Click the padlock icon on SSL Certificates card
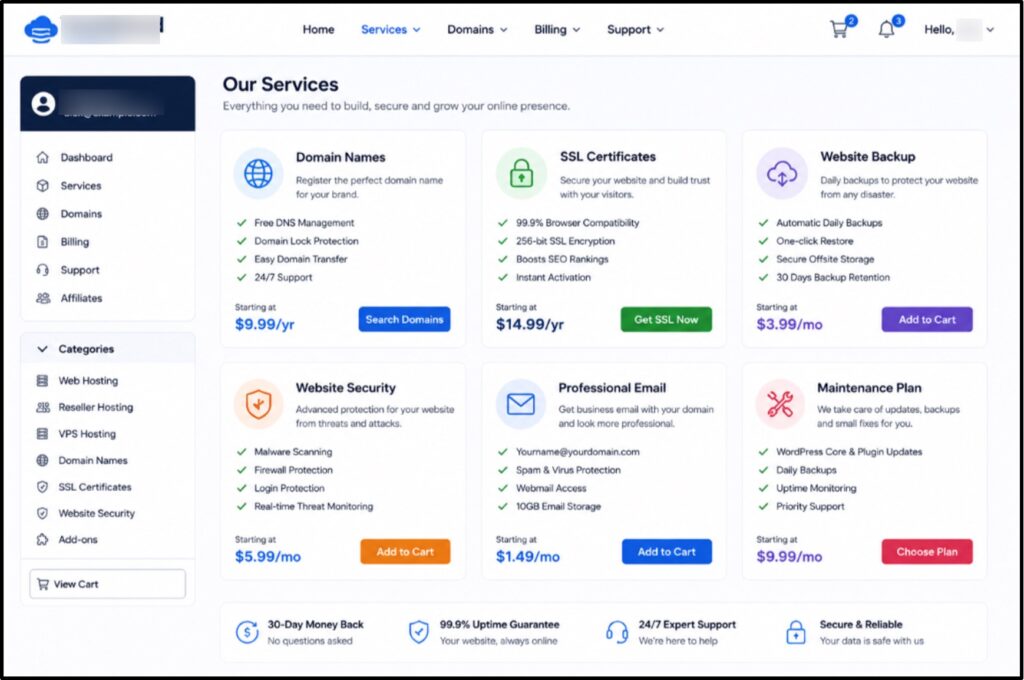This screenshot has width=1024, height=680. coord(520,174)
